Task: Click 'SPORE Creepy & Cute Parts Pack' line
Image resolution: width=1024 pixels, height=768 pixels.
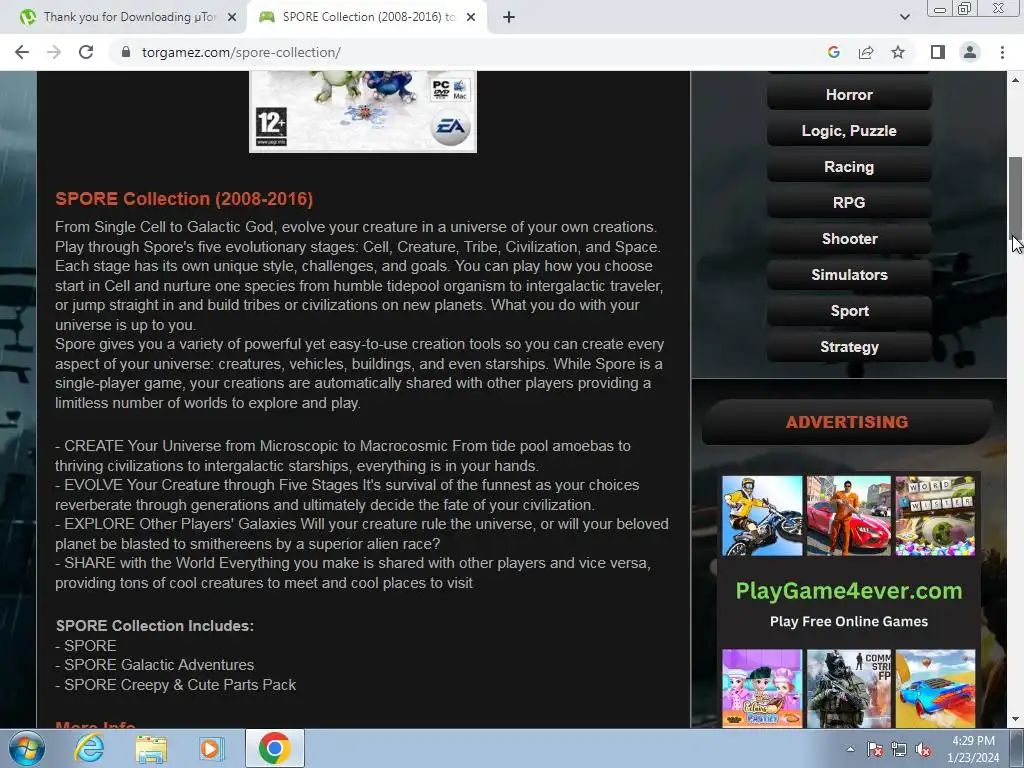Action: (x=176, y=684)
